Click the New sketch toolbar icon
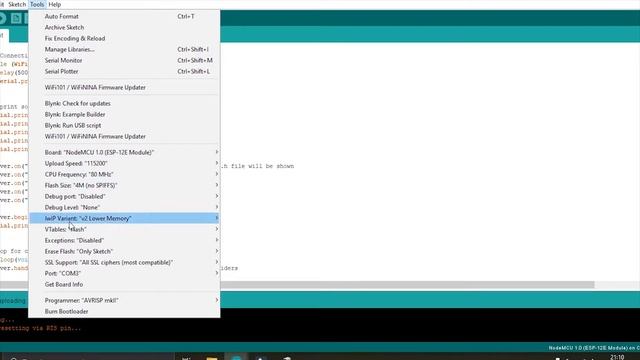Viewport: 640px width, 360px height. click(x=16, y=18)
